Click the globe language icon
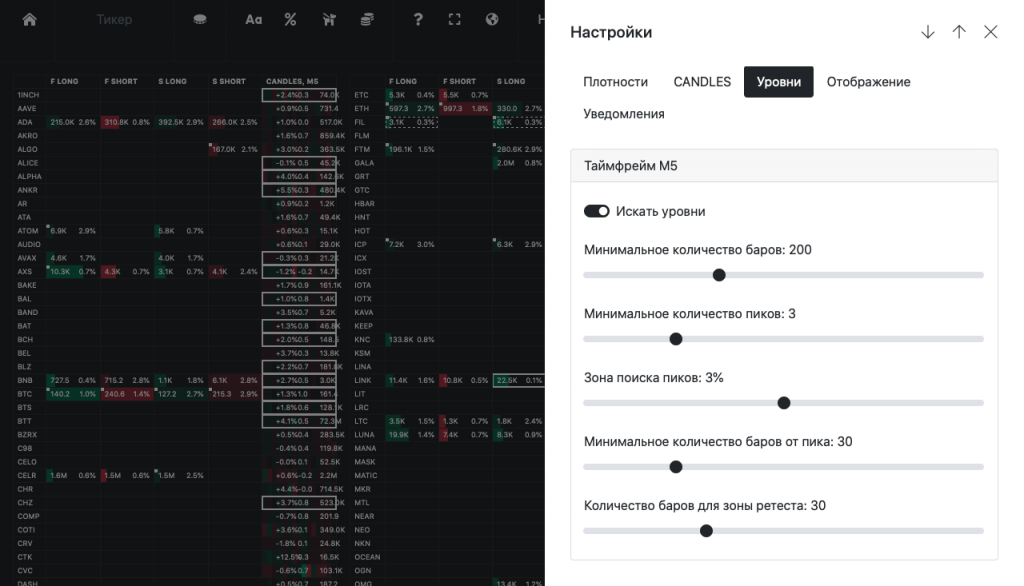 pos(492,19)
